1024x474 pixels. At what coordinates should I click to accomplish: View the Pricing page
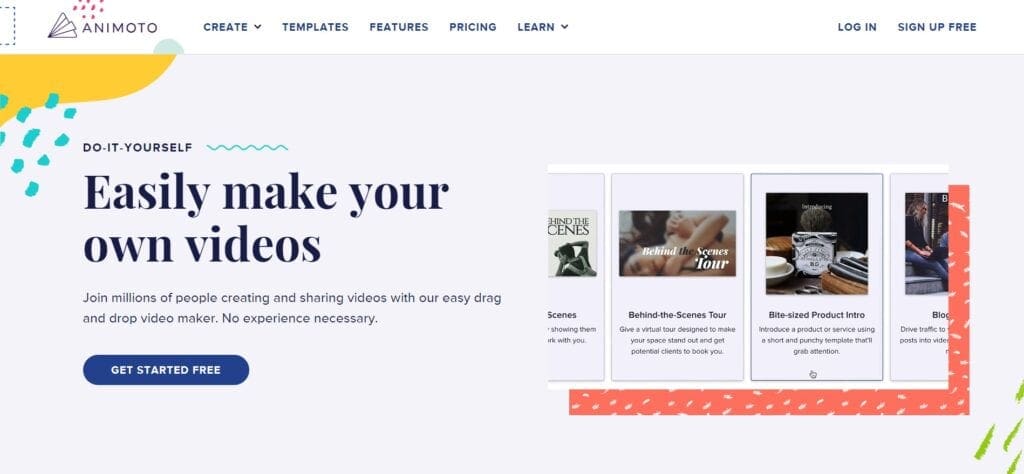pyautogui.click(x=473, y=27)
